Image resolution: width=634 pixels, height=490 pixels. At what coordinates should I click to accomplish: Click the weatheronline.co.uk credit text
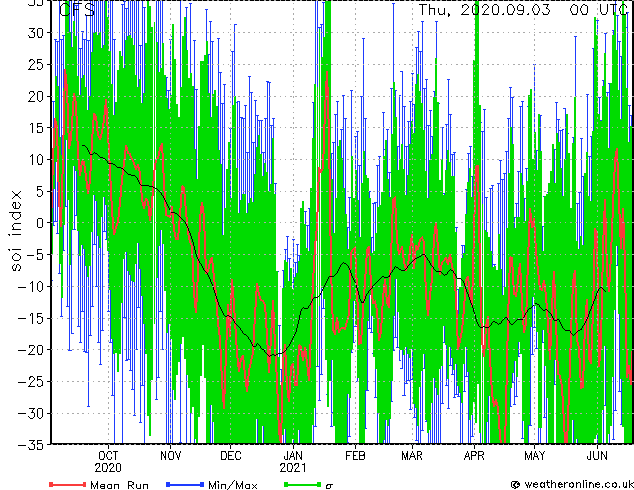[x=578, y=484]
